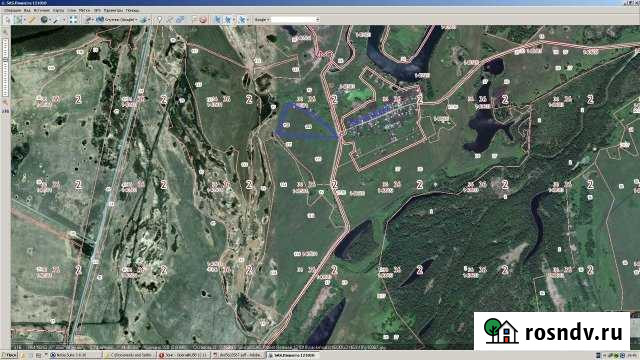The width and height of the screenshot is (640, 360).
Task: Select the ruler distance measurement tool
Action: pos(31,20)
